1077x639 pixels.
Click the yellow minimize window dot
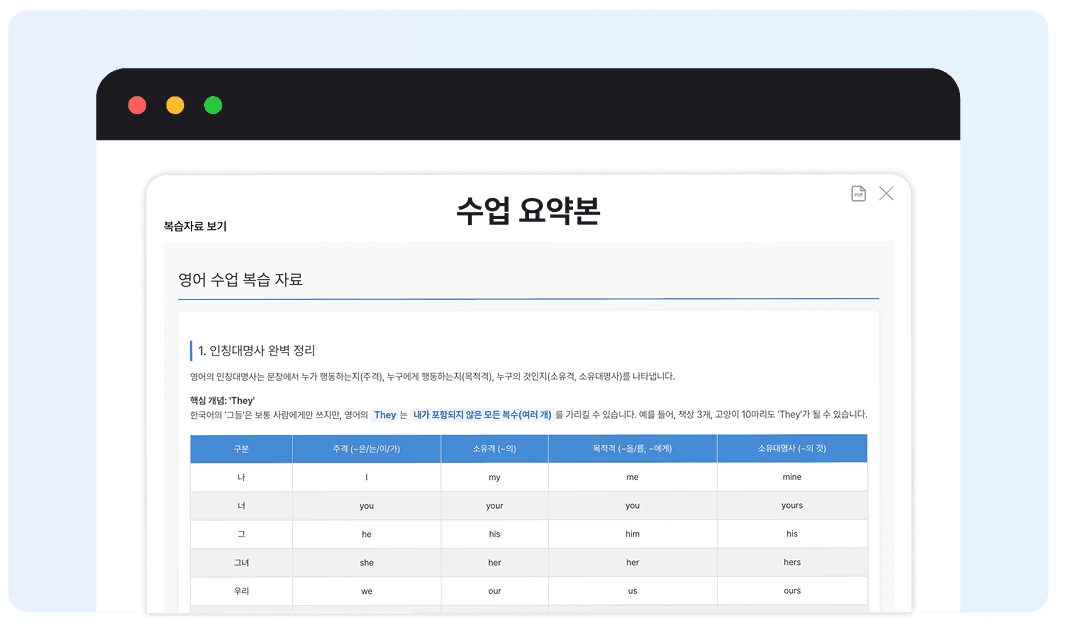pyautogui.click(x=175, y=105)
